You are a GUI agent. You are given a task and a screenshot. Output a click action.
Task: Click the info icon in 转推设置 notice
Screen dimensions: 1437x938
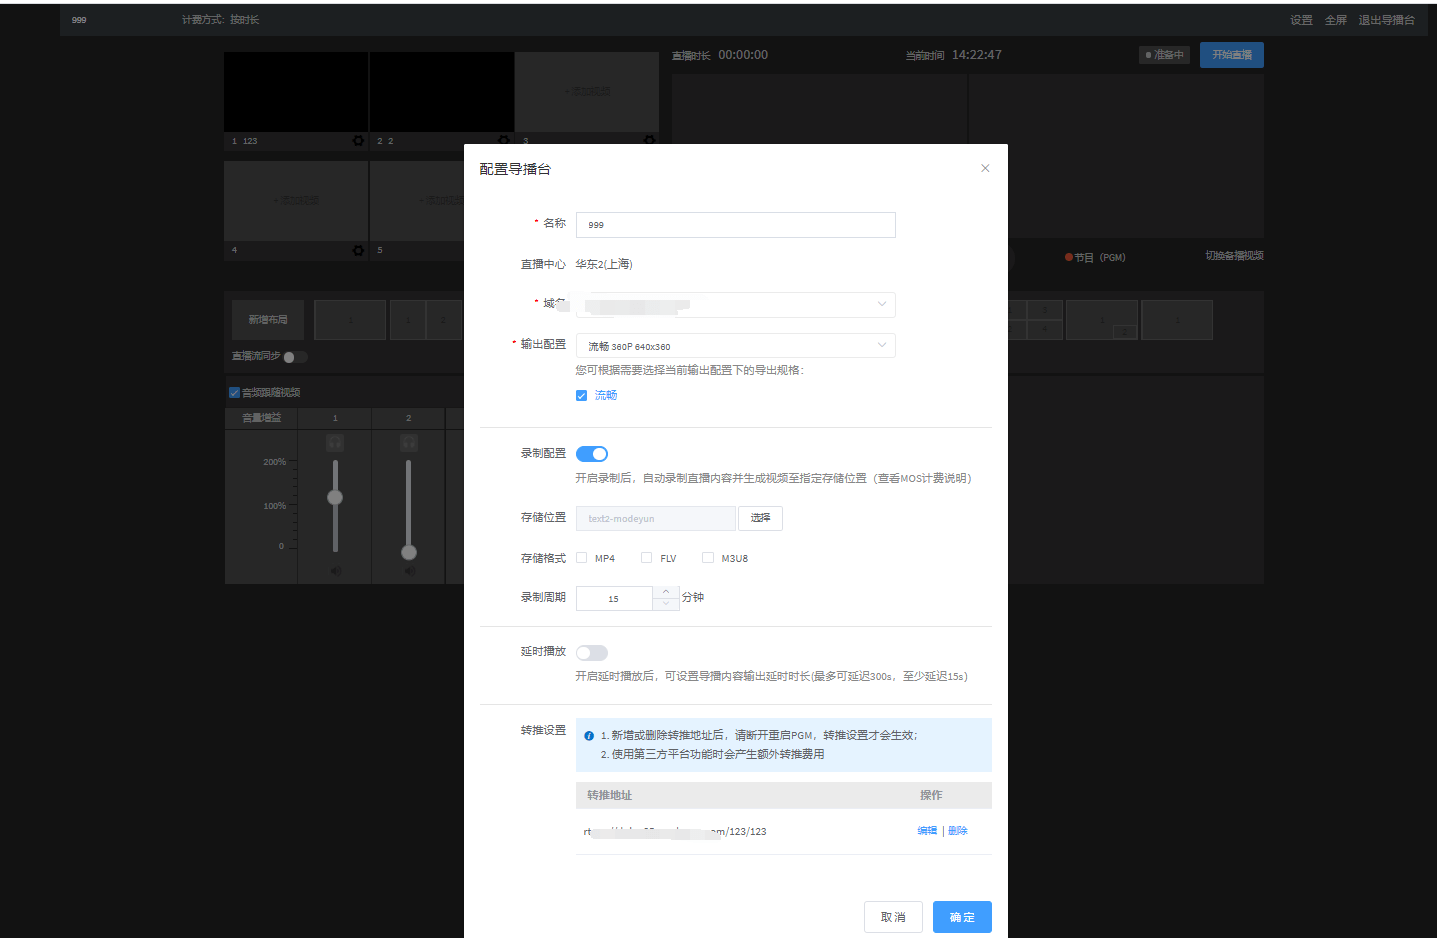(589, 736)
